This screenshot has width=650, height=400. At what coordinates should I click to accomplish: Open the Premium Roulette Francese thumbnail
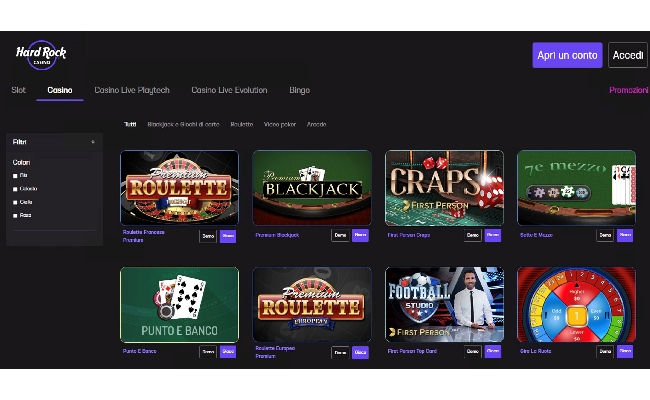(x=179, y=188)
